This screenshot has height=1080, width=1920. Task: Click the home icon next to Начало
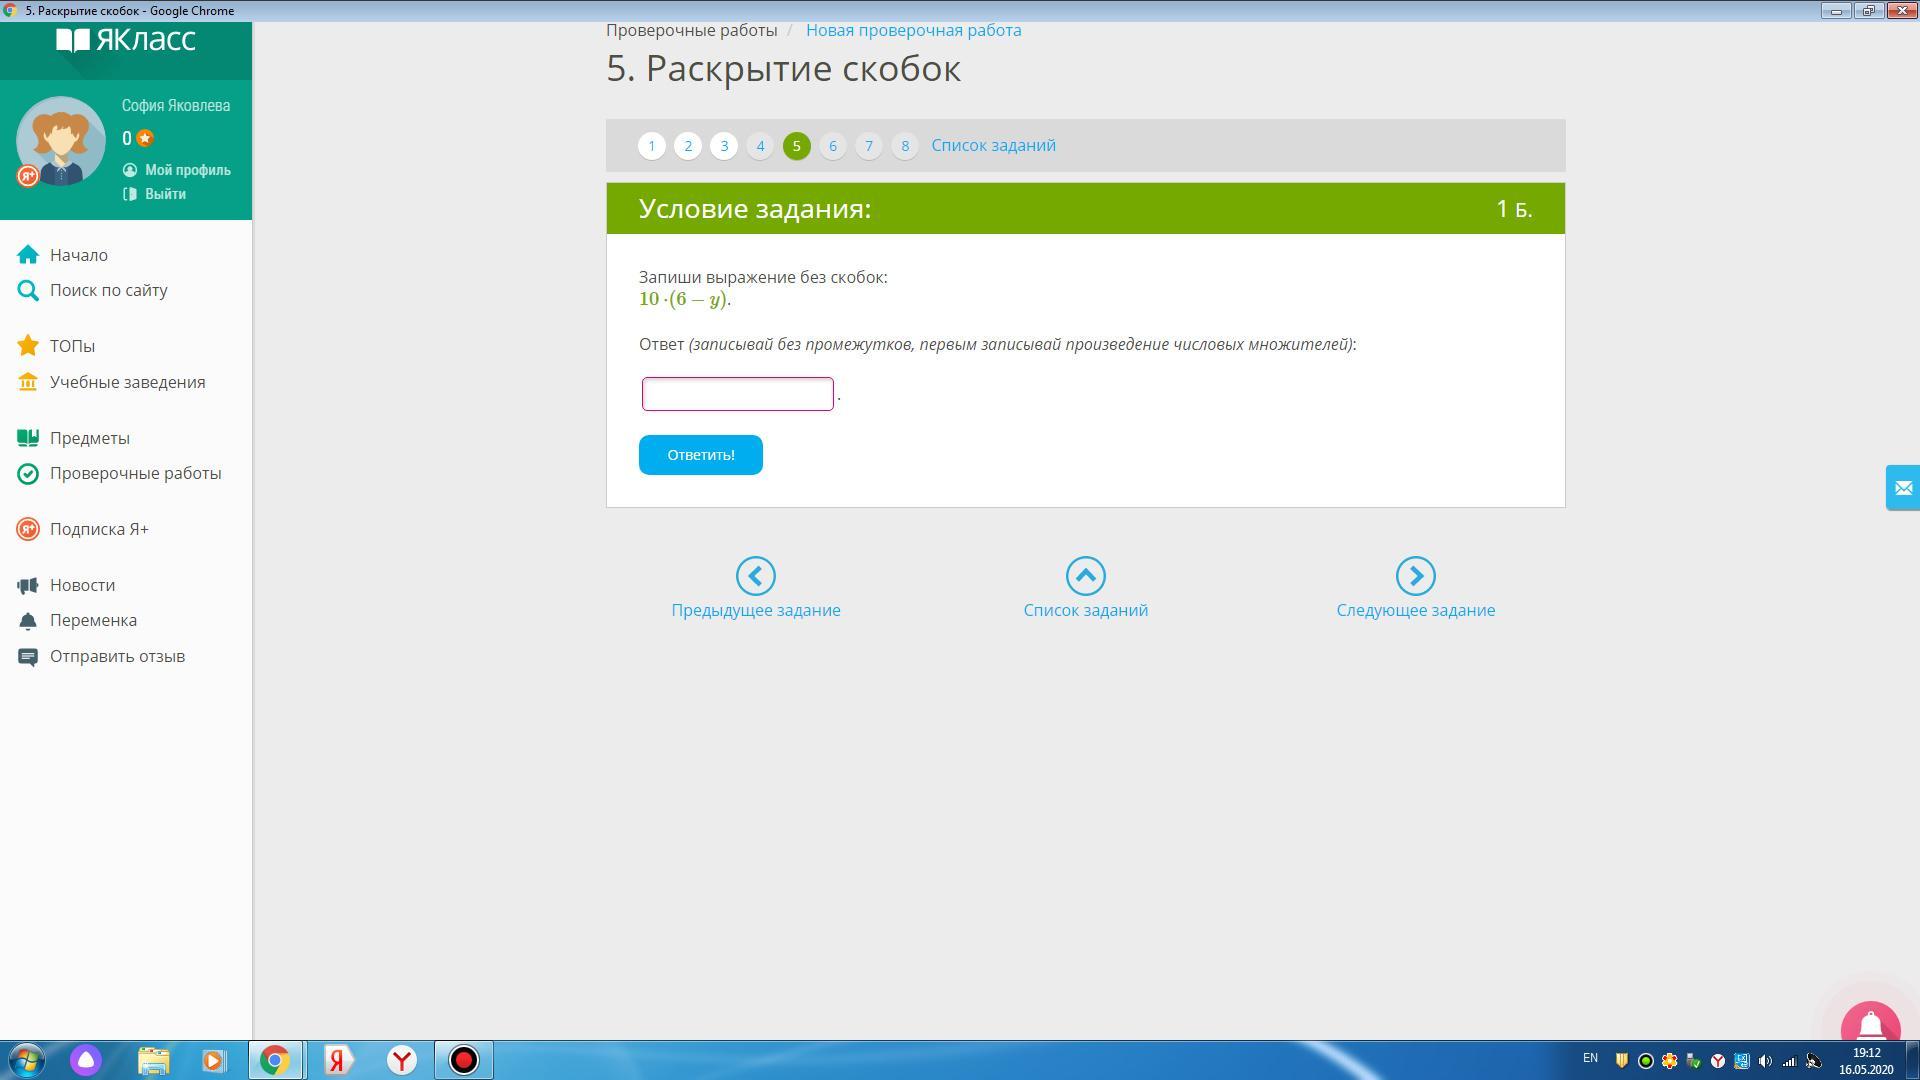[28, 255]
